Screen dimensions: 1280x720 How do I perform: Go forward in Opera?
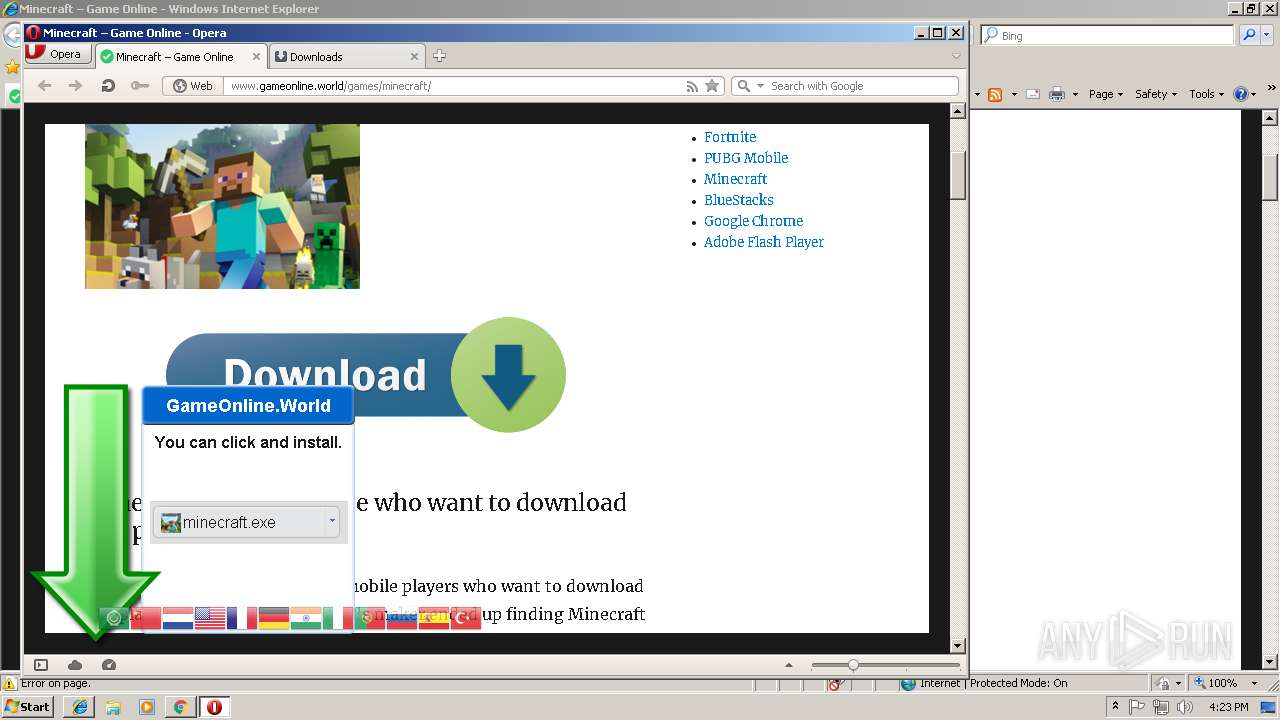click(x=76, y=86)
